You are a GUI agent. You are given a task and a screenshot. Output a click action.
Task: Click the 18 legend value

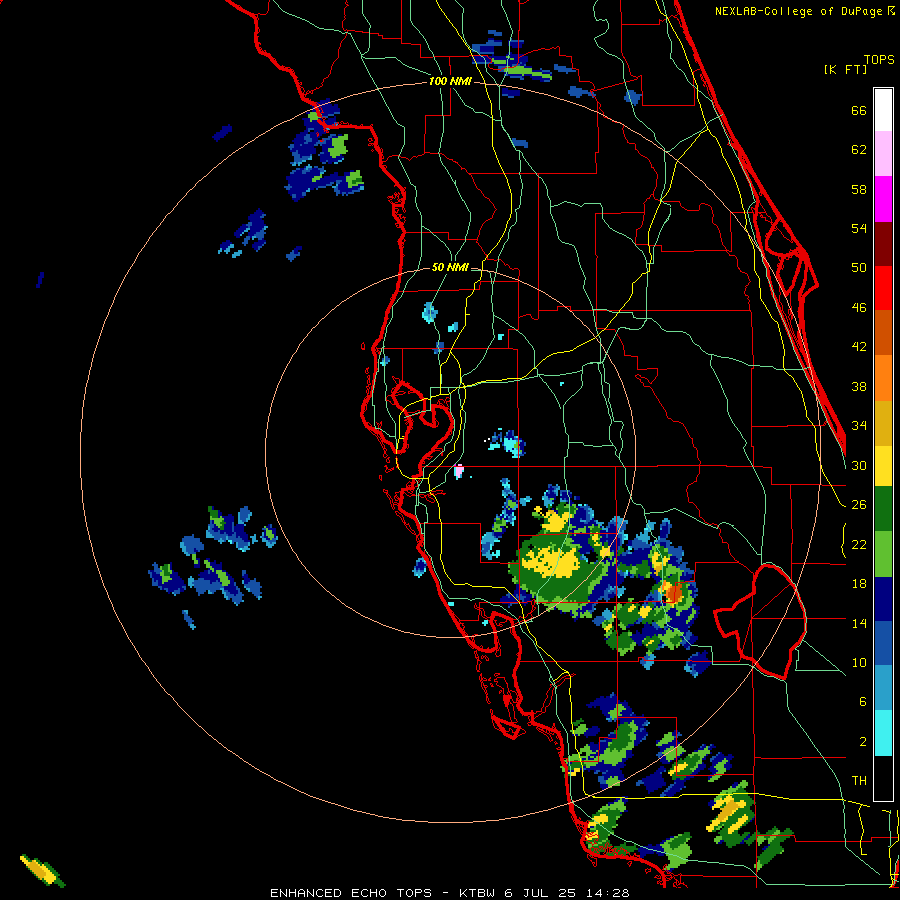(859, 584)
